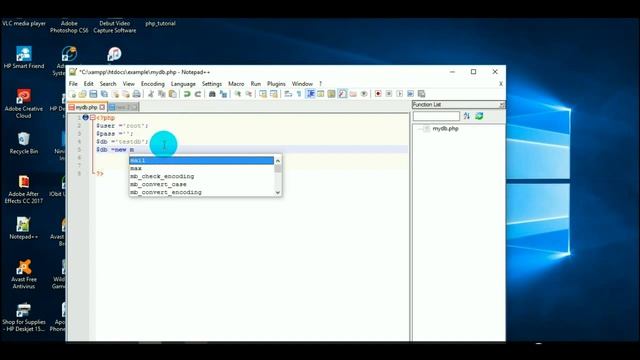640x360 pixels.
Task: Click the Function List sort icon
Action: click(467, 116)
